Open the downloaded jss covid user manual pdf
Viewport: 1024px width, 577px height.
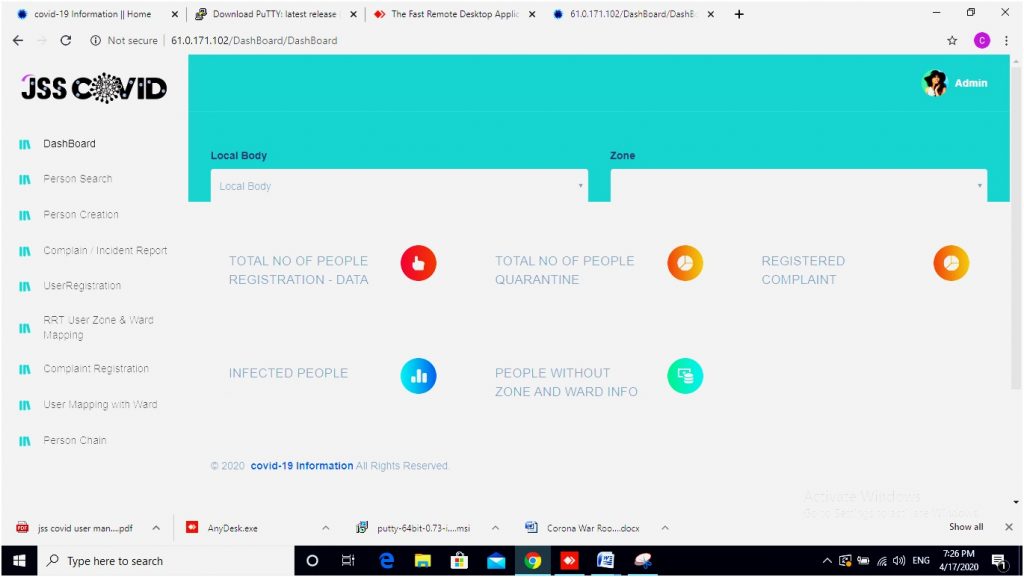pyautogui.click(x=85, y=528)
